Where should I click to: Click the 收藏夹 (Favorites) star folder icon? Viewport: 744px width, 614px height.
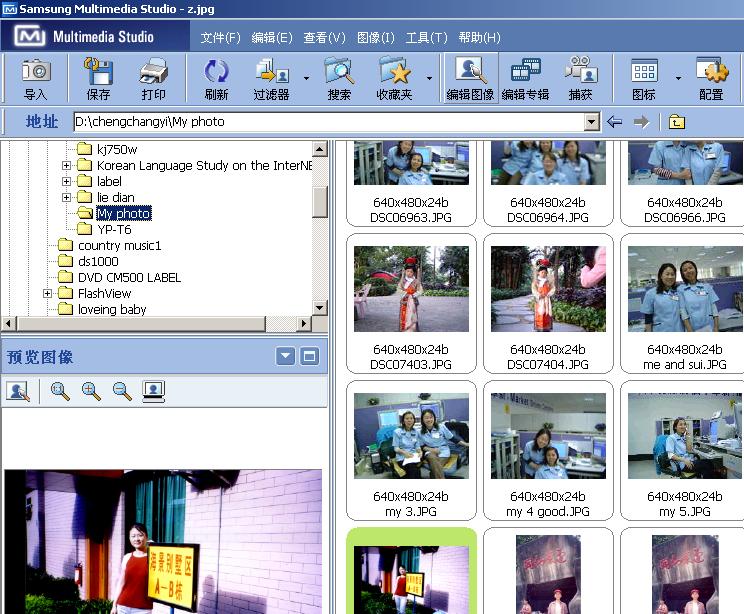[x=394, y=79]
